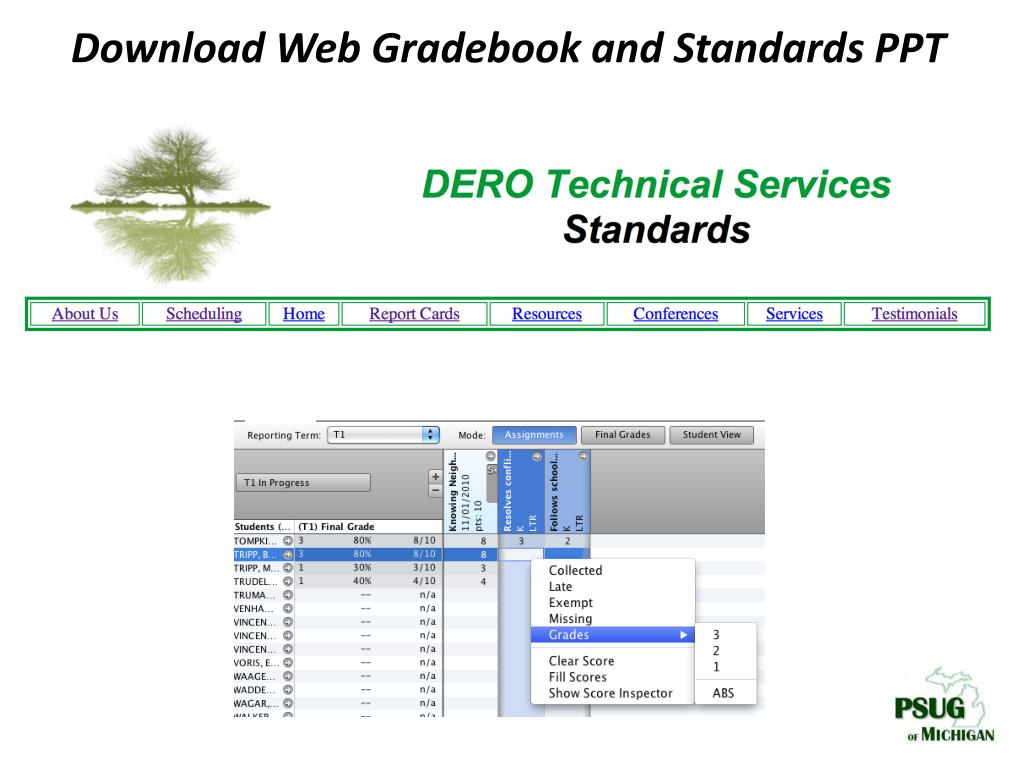
Task: Choose Show Score Inspector menu item
Action: (613, 694)
